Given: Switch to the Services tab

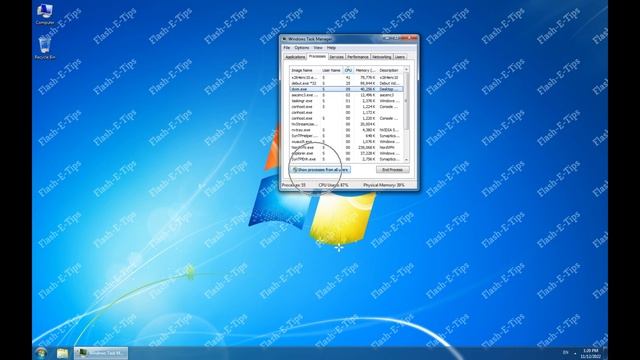Looking at the screenshot, I should 336,57.
